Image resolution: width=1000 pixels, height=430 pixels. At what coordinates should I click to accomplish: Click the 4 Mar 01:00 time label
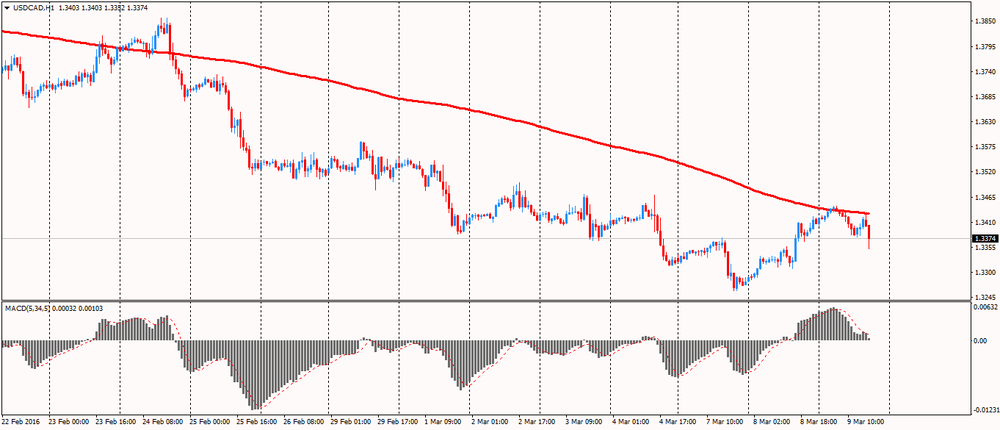631,422
